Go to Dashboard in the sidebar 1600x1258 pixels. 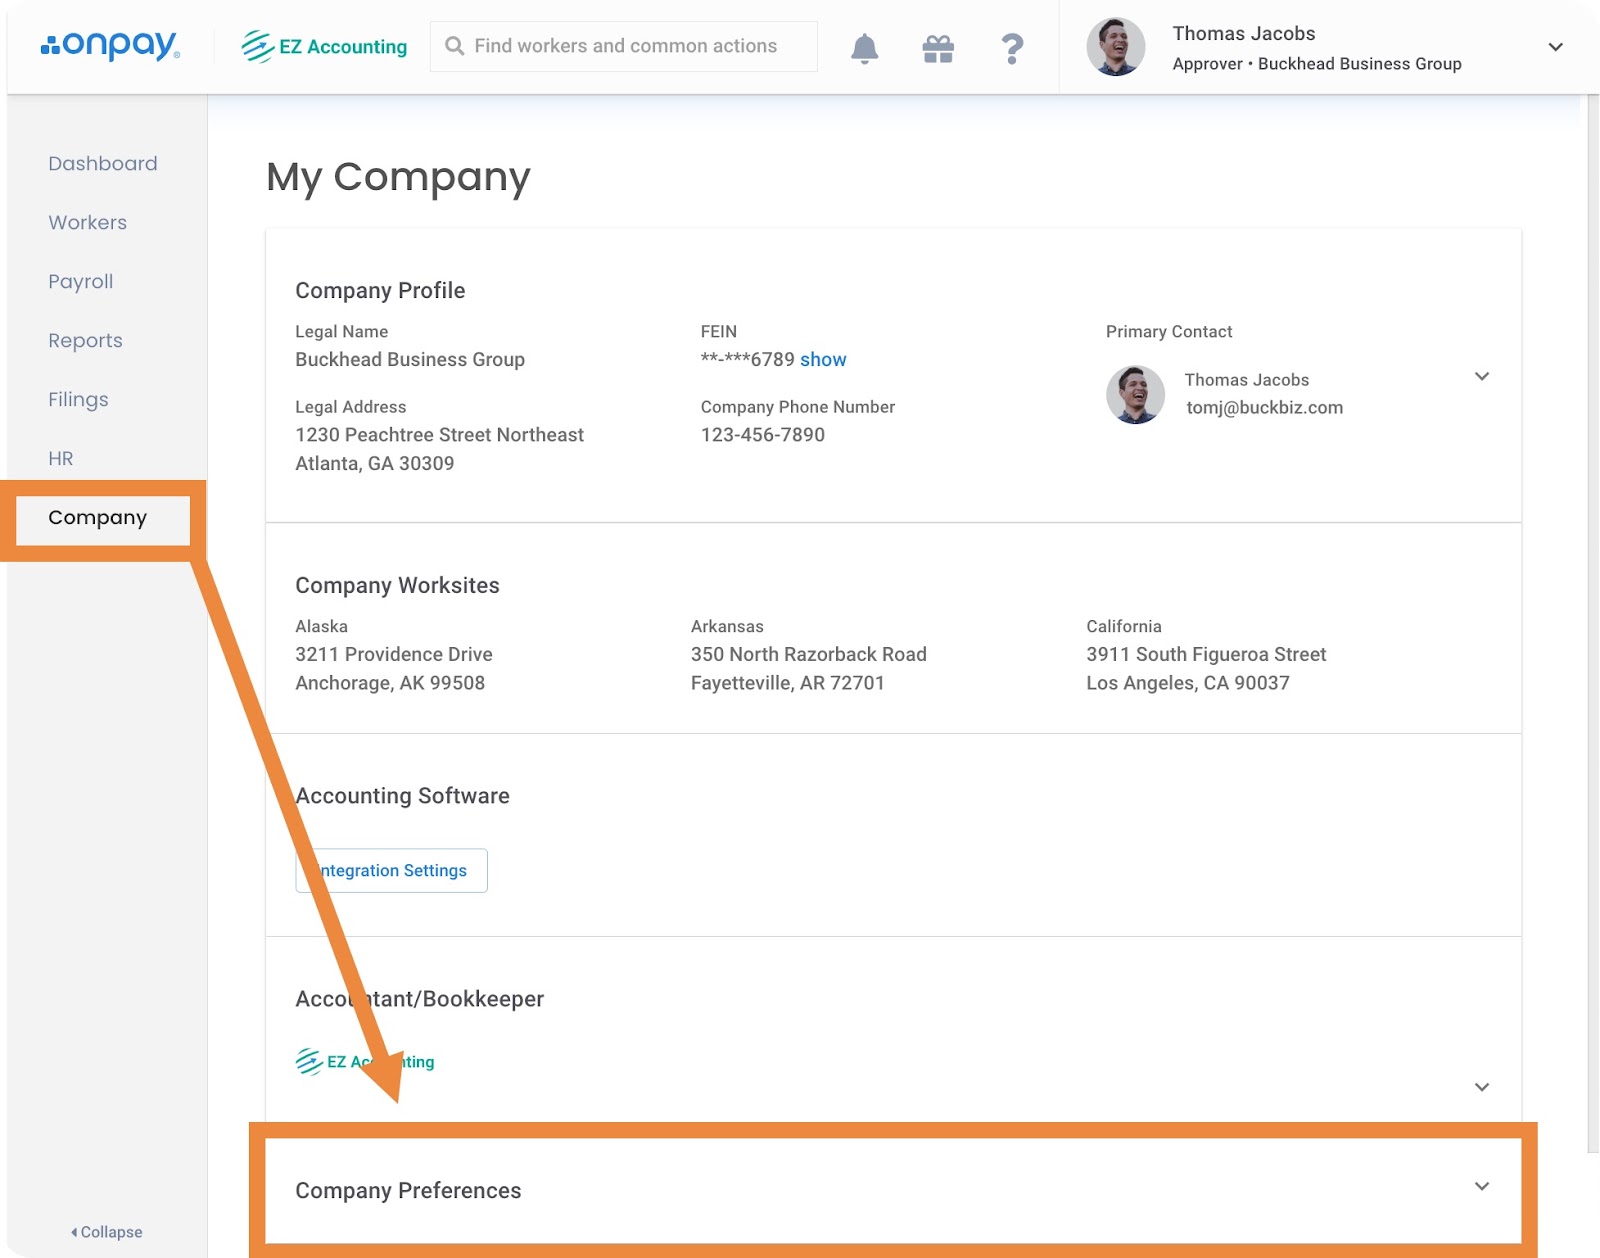coord(103,163)
